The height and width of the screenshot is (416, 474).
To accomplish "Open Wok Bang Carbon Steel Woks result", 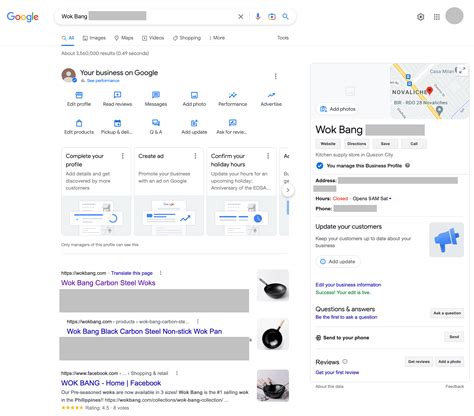I will (x=108, y=283).
